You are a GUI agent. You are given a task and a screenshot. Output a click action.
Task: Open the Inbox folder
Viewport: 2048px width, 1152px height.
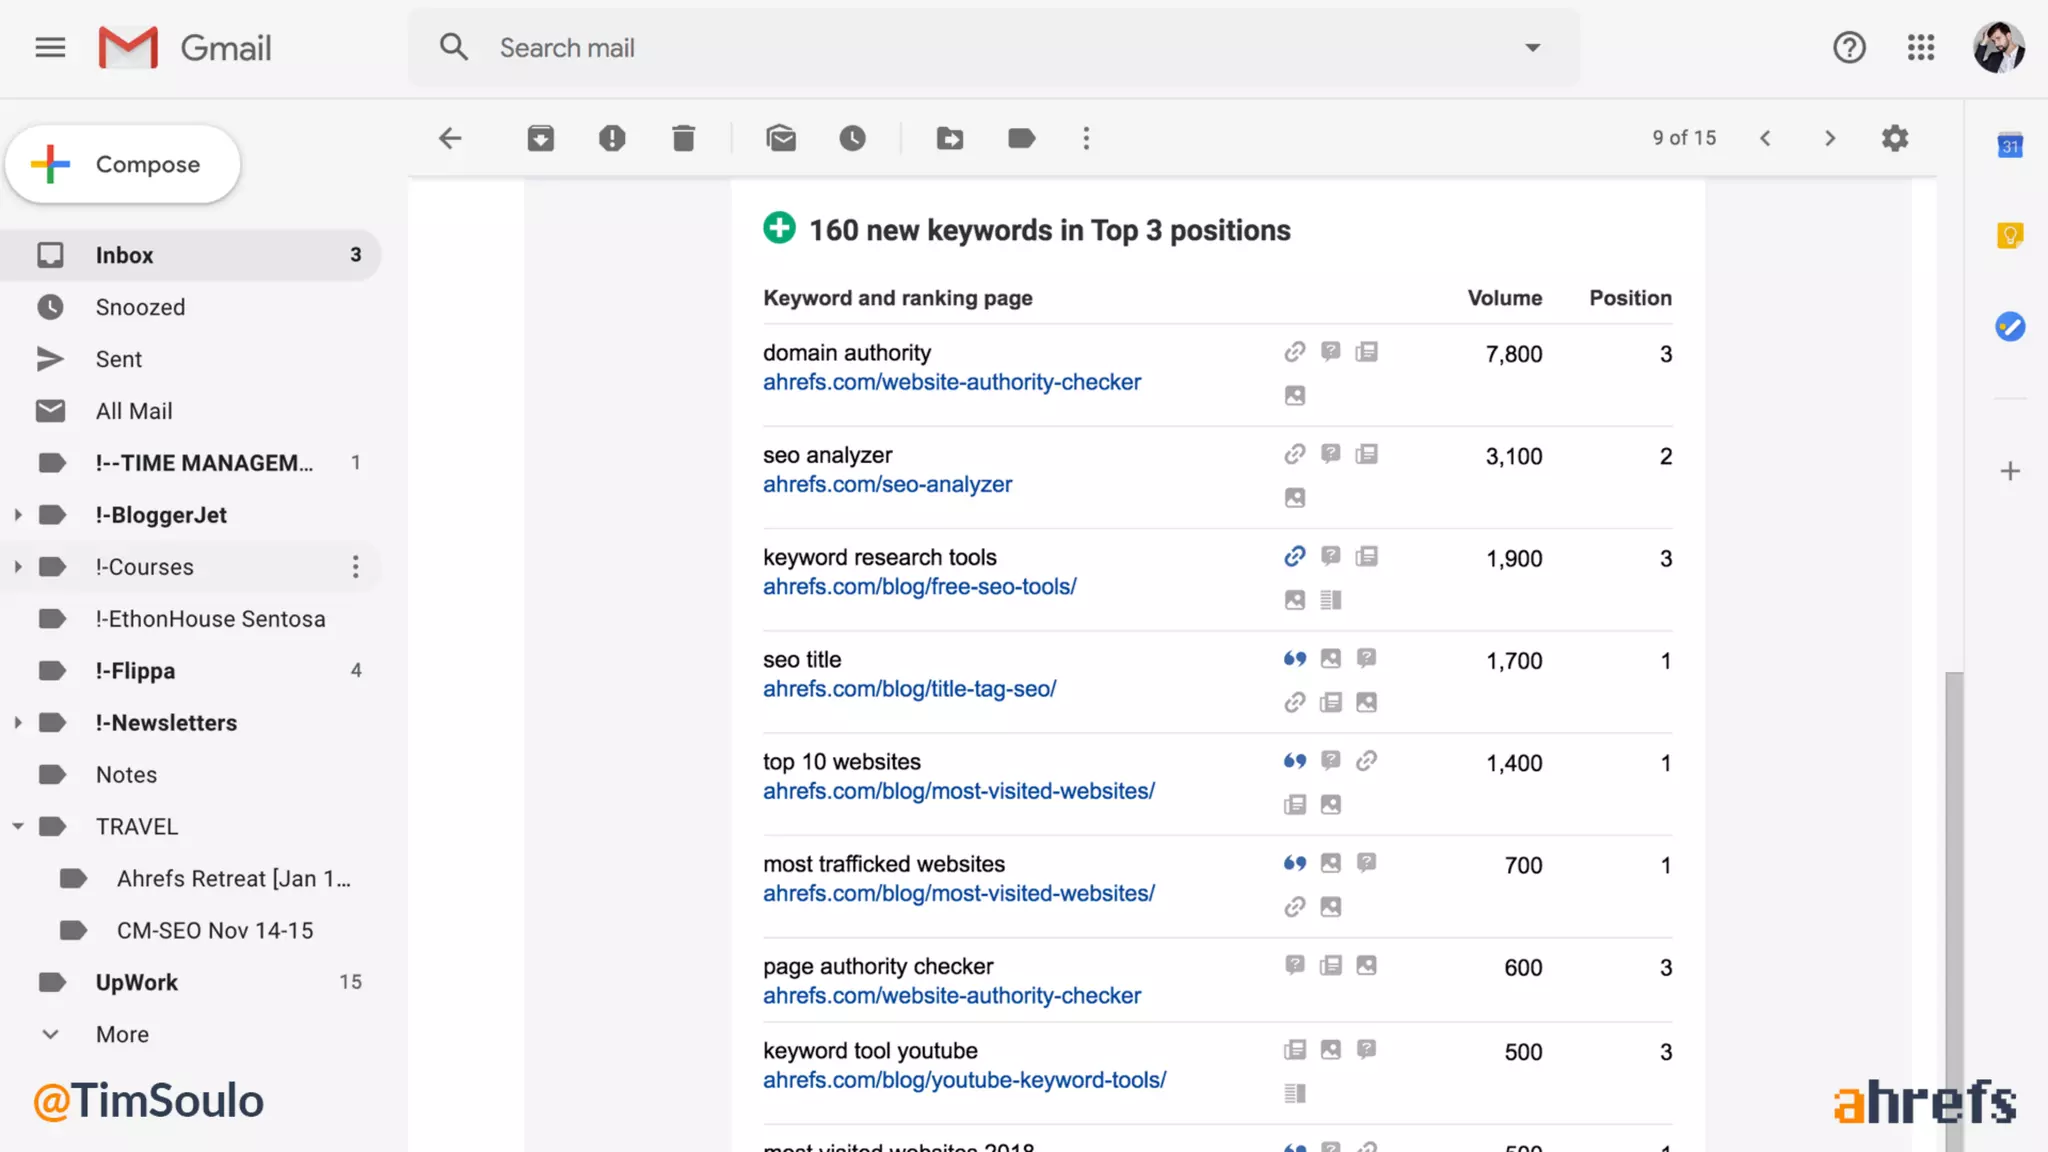pyautogui.click(x=124, y=255)
